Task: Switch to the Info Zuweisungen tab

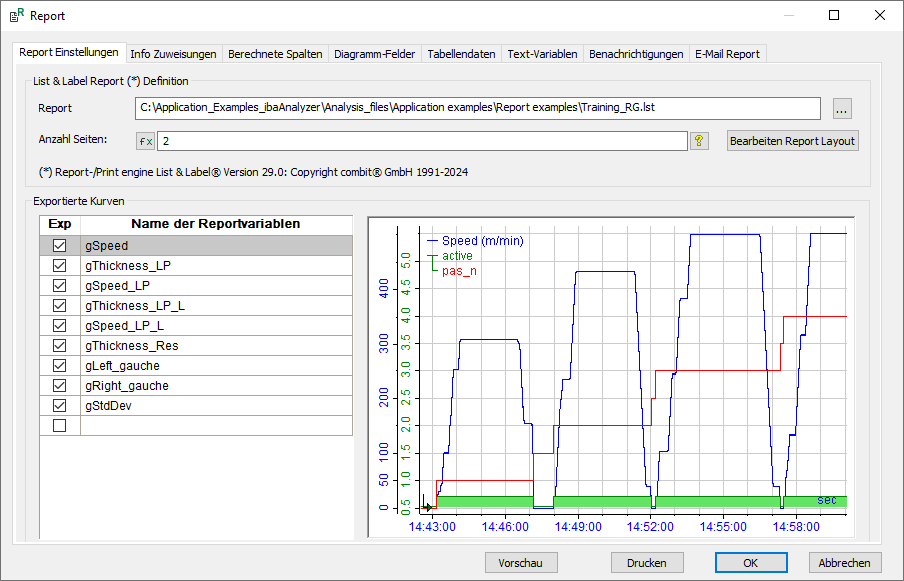Action: (173, 54)
